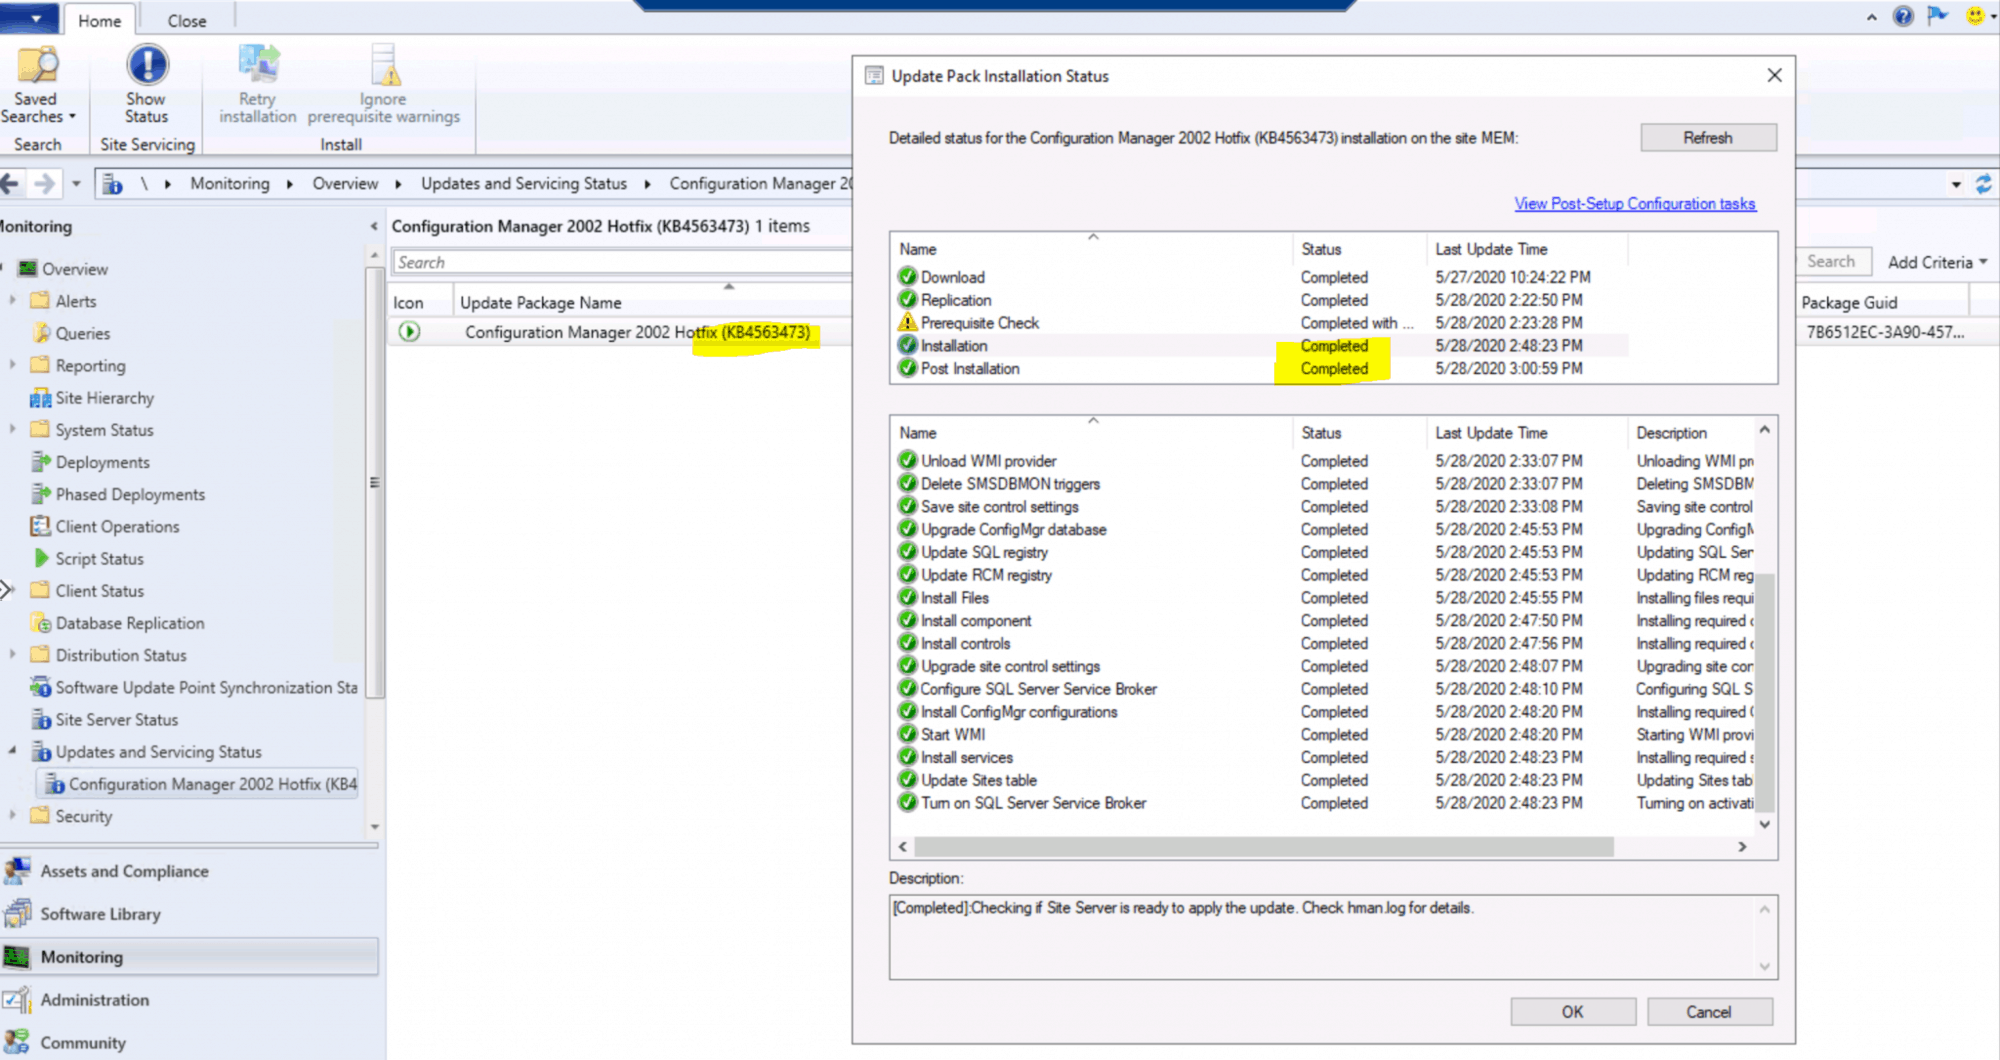Select Site Hierarchy node
This screenshot has width=2000, height=1060.
[x=105, y=398]
